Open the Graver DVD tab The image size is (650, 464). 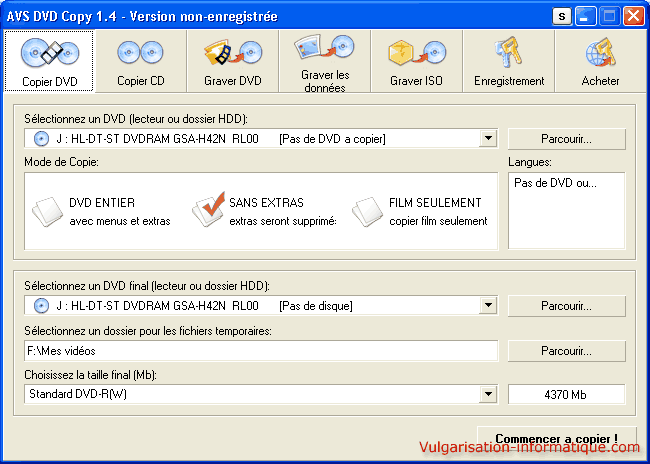pos(233,61)
